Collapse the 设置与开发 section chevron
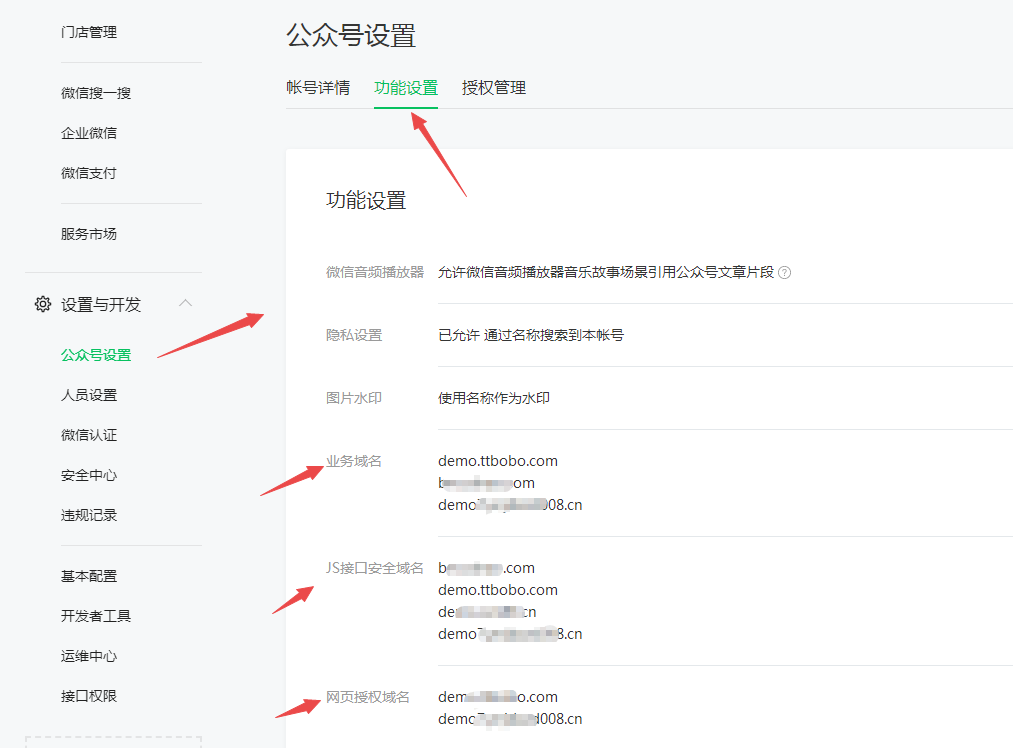This screenshot has width=1013, height=748. pos(186,303)
